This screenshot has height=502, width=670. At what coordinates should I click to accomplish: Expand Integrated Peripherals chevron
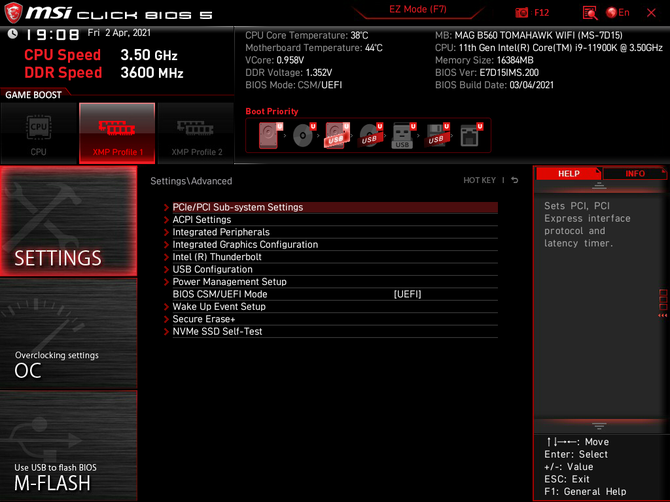coord(167,232)
